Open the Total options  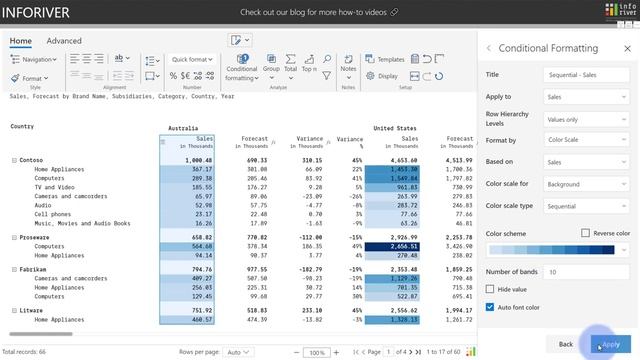click(x=291, y=67)
